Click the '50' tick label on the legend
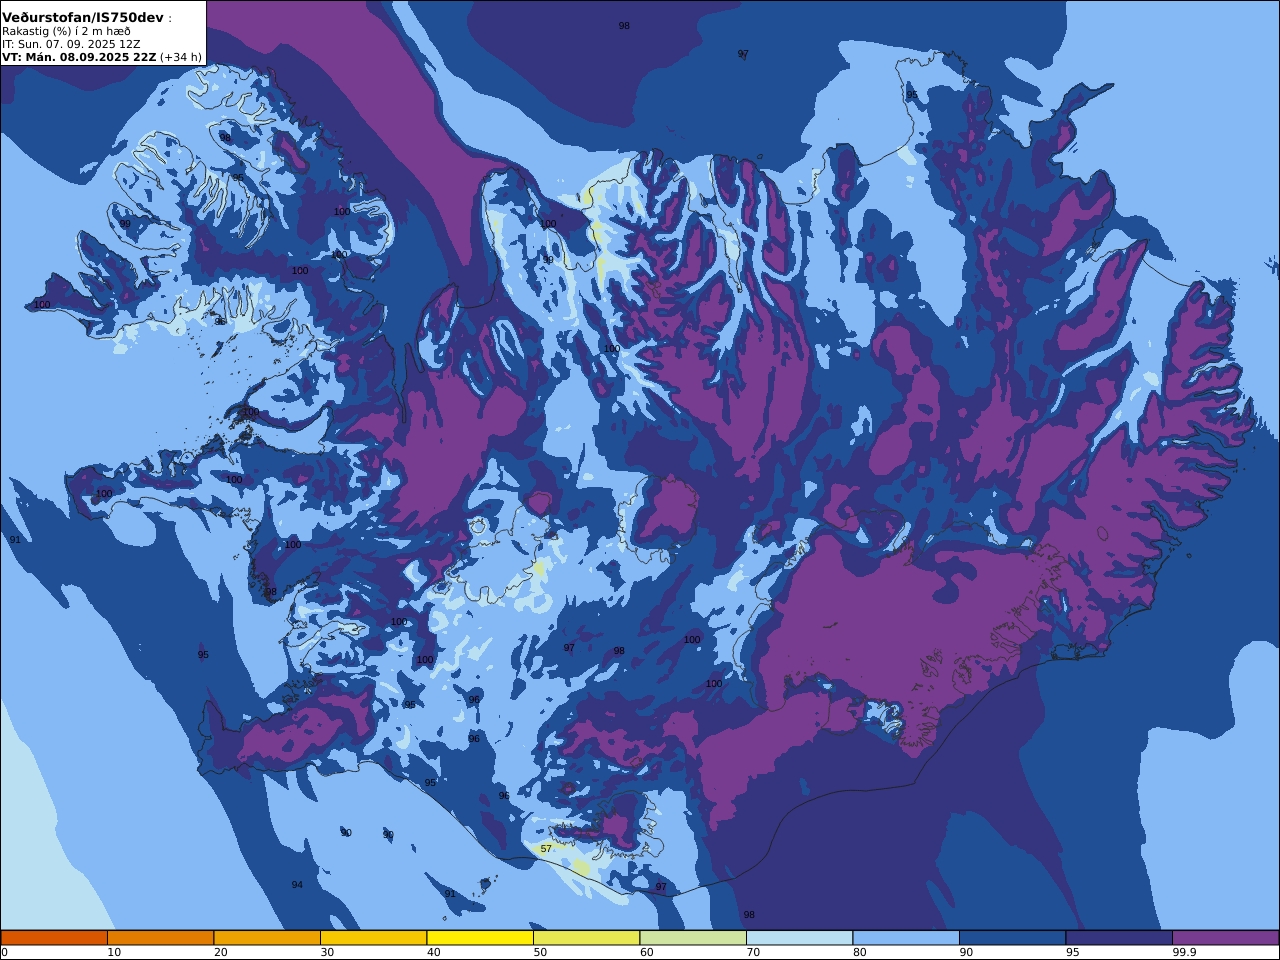The width and height of the screenshot is (1280, 960). coord(540,952)
